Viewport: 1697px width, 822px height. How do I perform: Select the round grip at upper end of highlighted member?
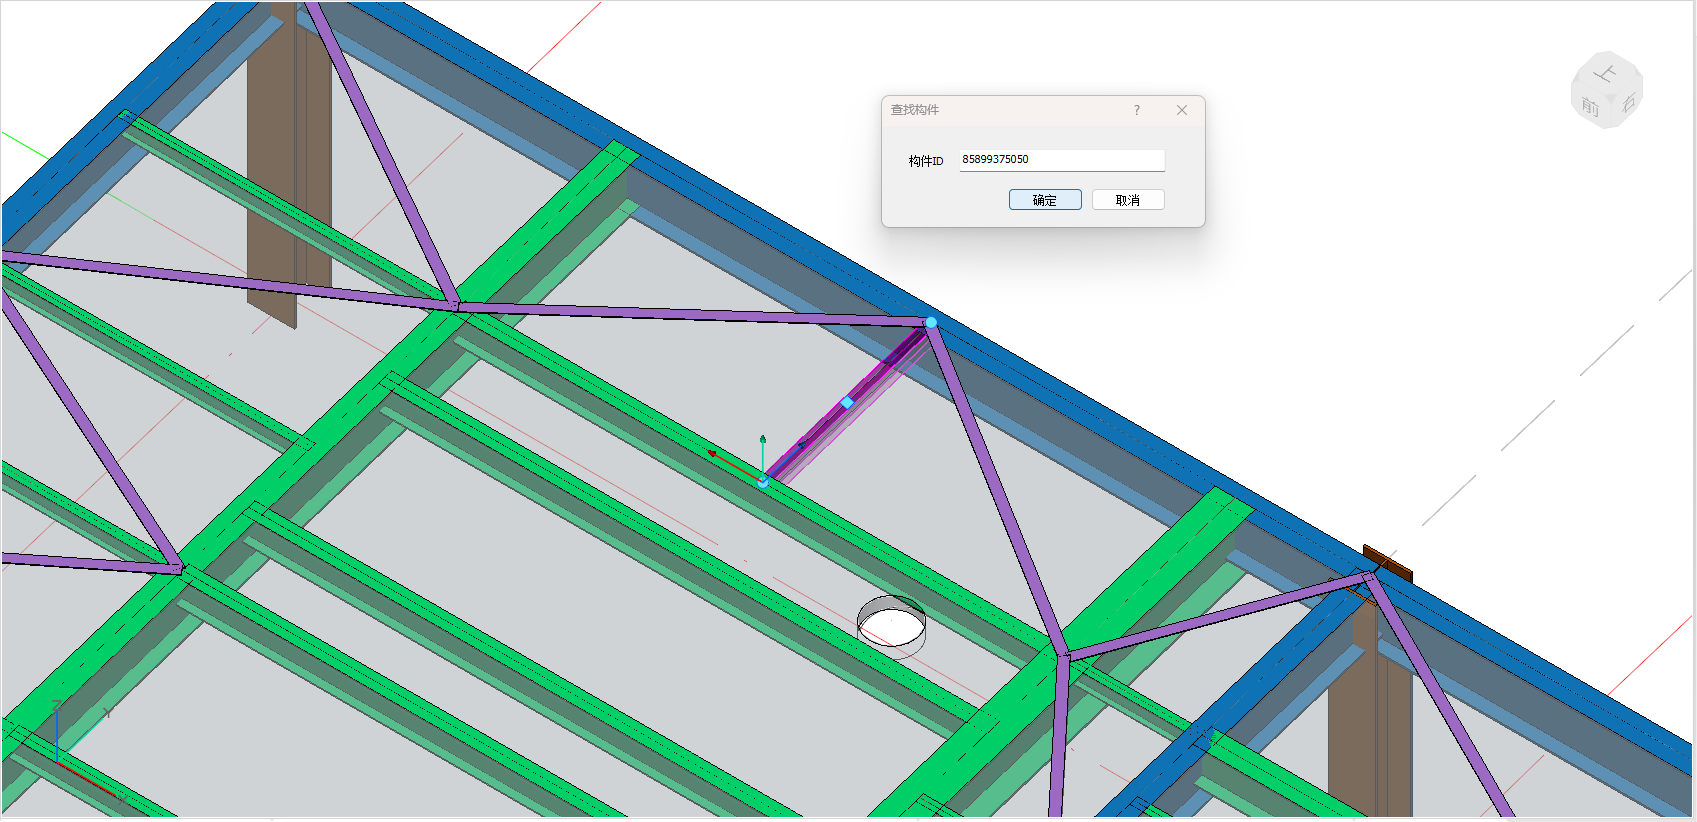point(931,322)
